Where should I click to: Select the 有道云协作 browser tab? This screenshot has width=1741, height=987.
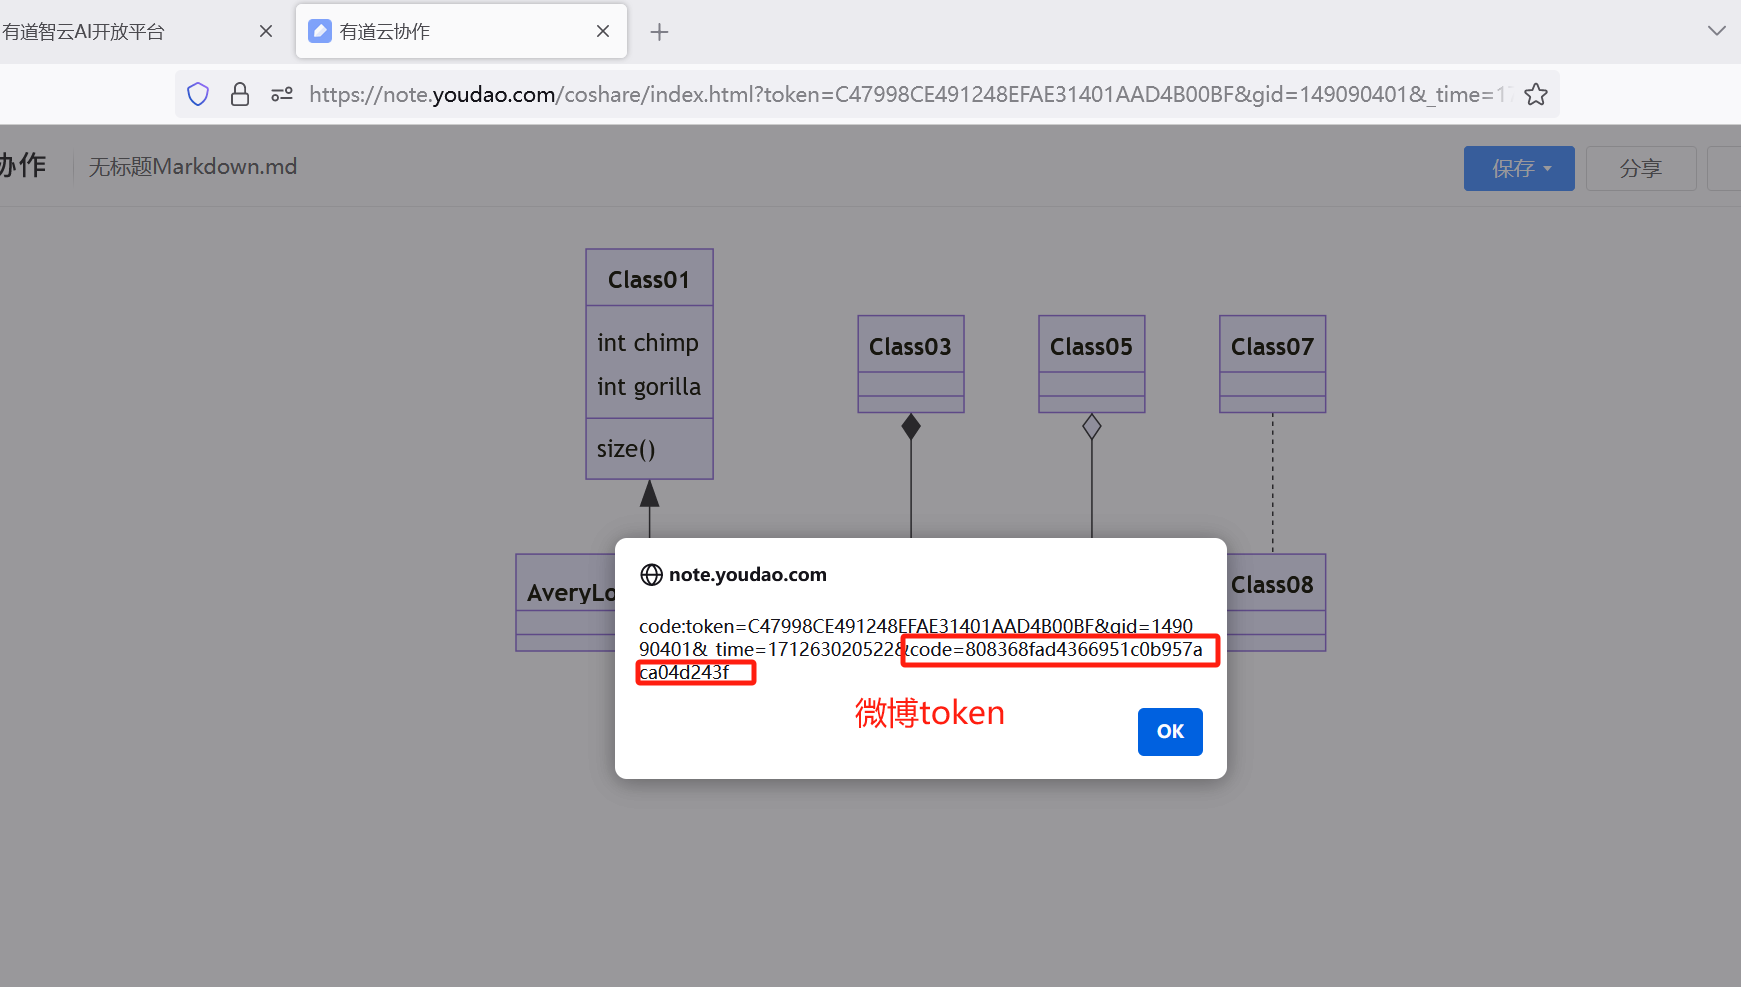point(461,32)
